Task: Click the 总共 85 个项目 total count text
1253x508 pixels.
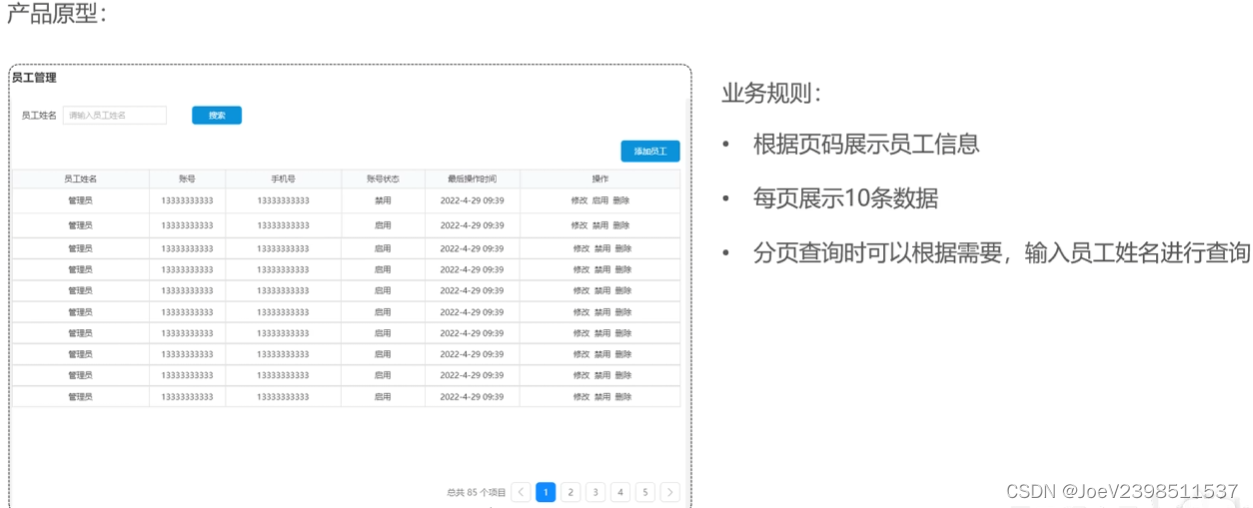Action: (x=476, y=492)
